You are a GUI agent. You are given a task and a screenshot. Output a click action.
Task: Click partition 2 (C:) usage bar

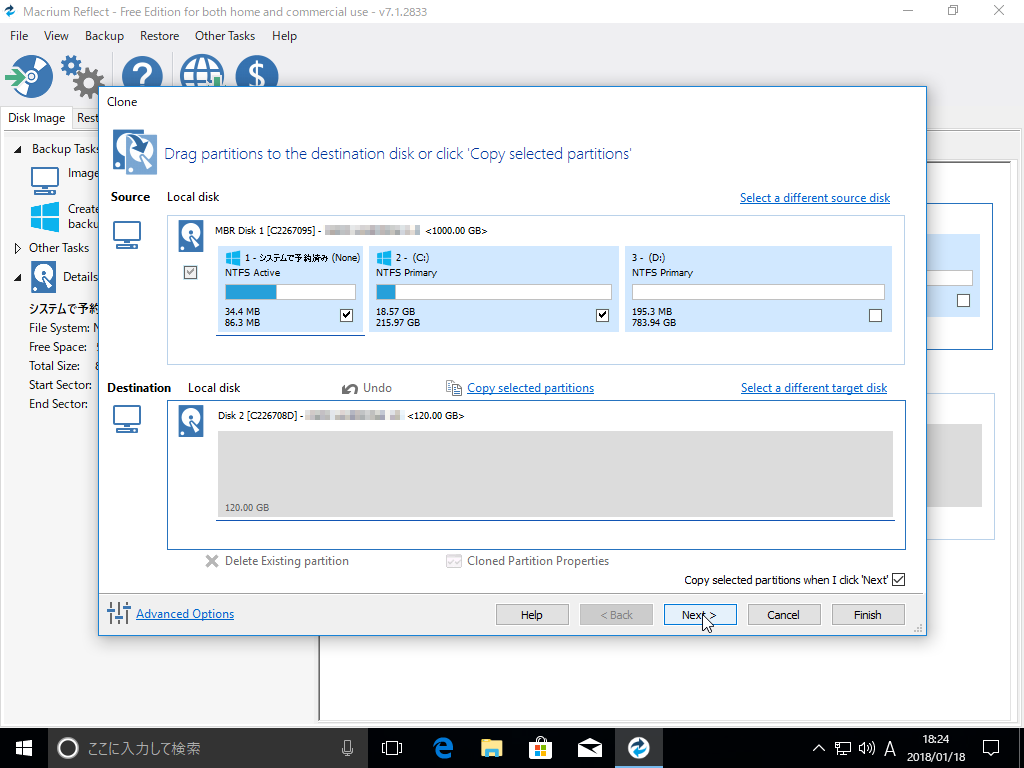pos(494,292)
